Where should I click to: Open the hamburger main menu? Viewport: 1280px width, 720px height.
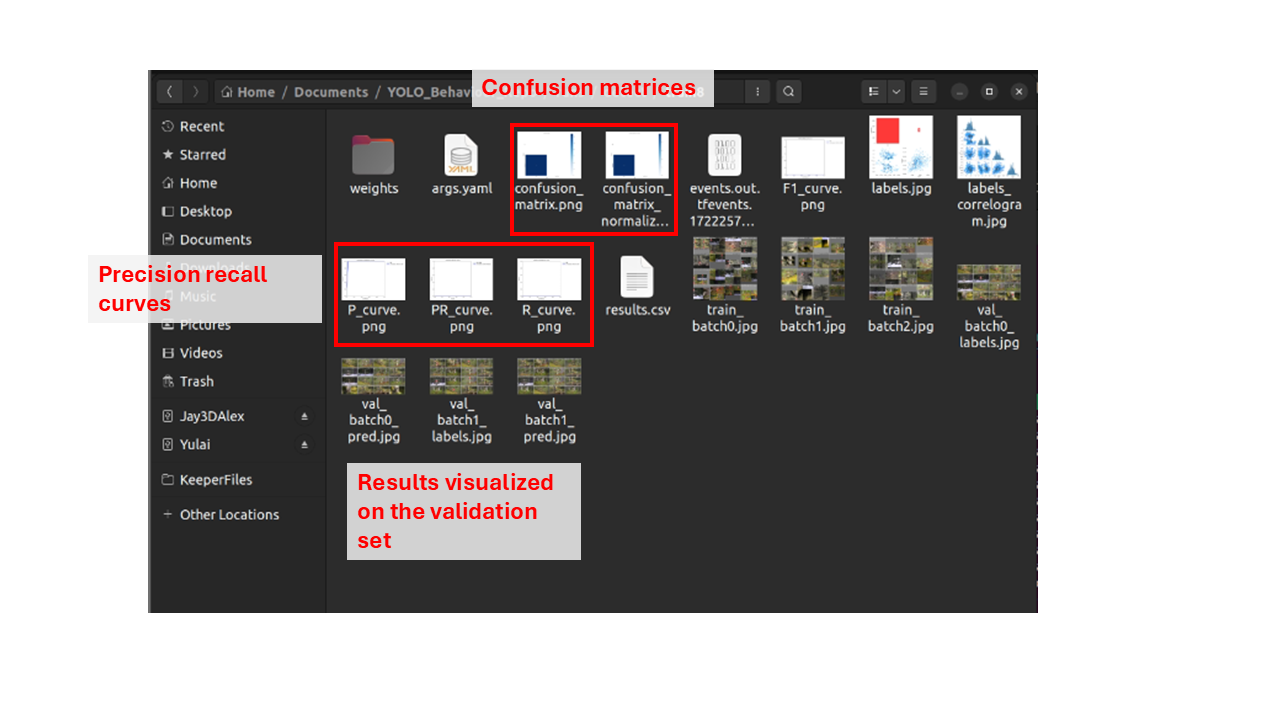[x=924, y=91]
